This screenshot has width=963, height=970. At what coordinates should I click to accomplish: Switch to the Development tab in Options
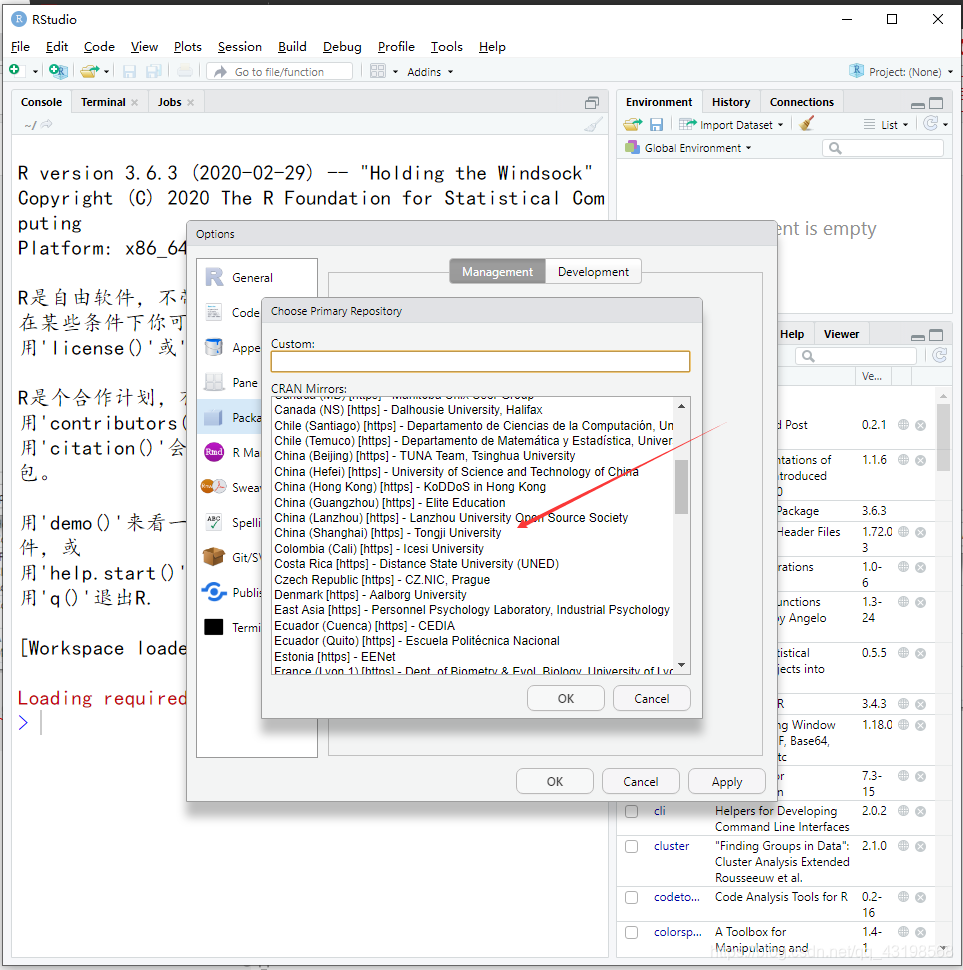pyautogui.click(x=593, y=272)
